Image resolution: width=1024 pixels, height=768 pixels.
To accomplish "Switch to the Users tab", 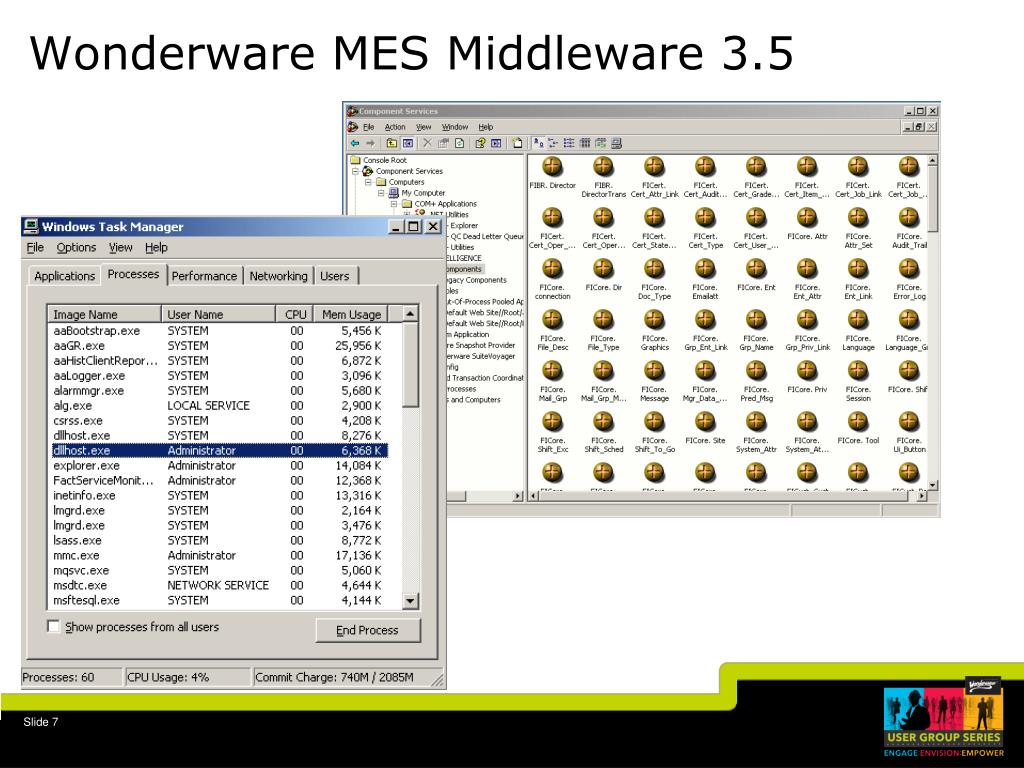I will coord(334,276).
